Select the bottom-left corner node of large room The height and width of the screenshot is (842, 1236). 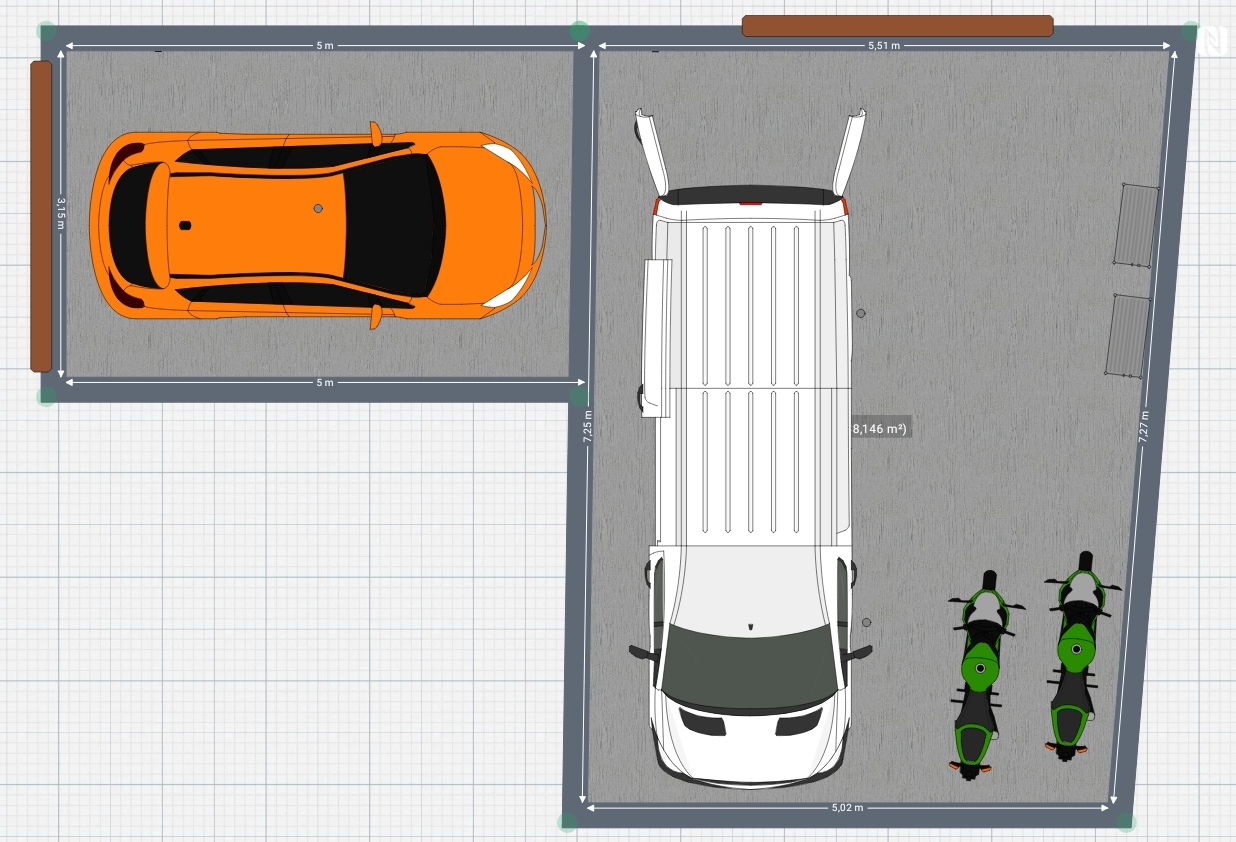[x=568, y=822]
